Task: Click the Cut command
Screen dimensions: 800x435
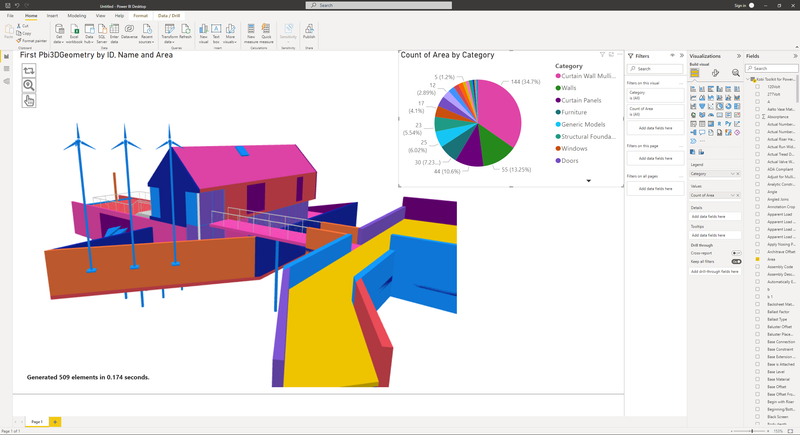Action: tap(22, 25)
